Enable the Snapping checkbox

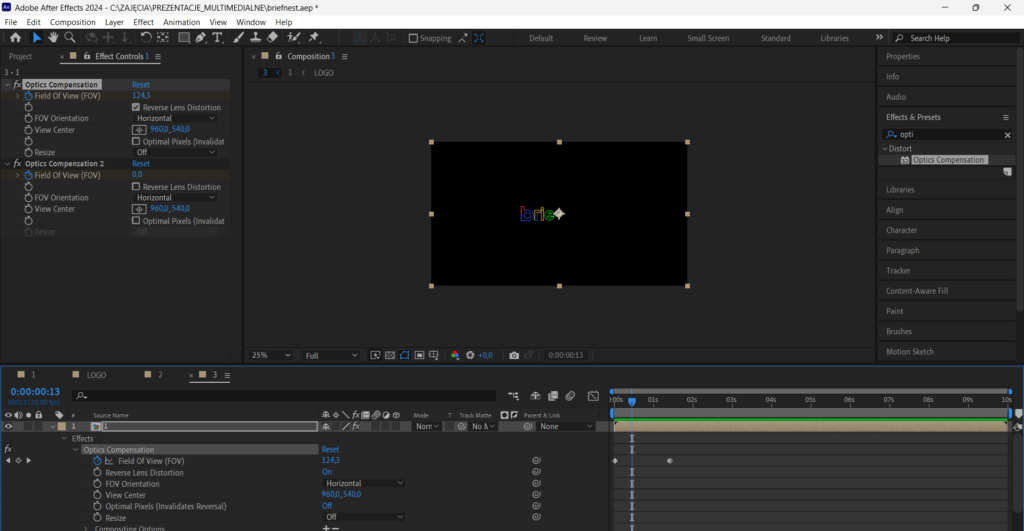413,38
